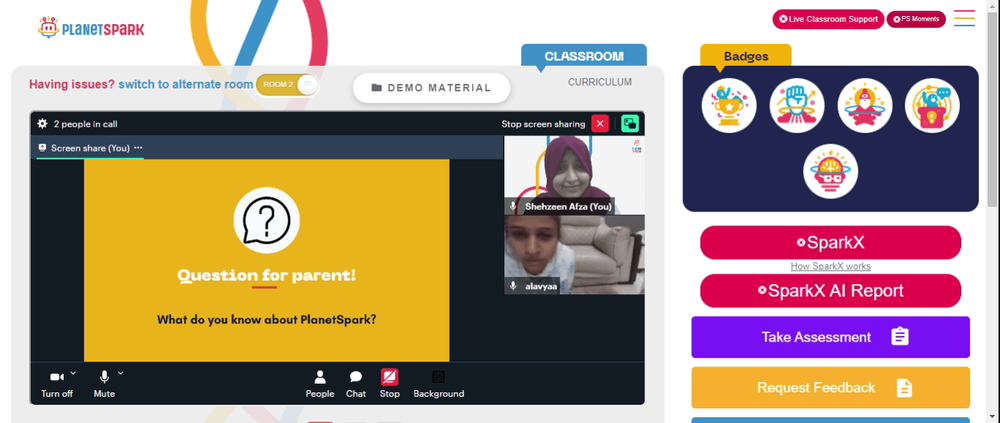1000x423 pixels.
Task: Click Take Assessment button
Action: (x=830, y=337)
